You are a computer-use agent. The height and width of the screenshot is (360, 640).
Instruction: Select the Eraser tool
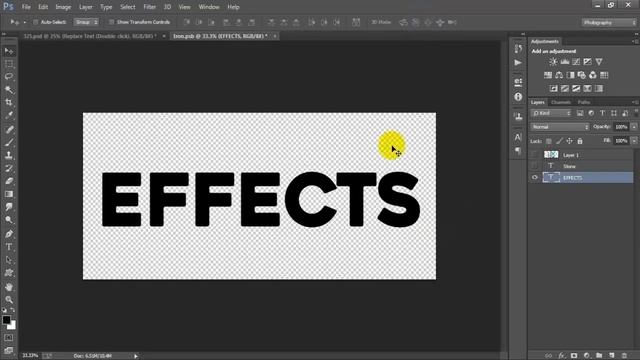click(x=9, y=181)
